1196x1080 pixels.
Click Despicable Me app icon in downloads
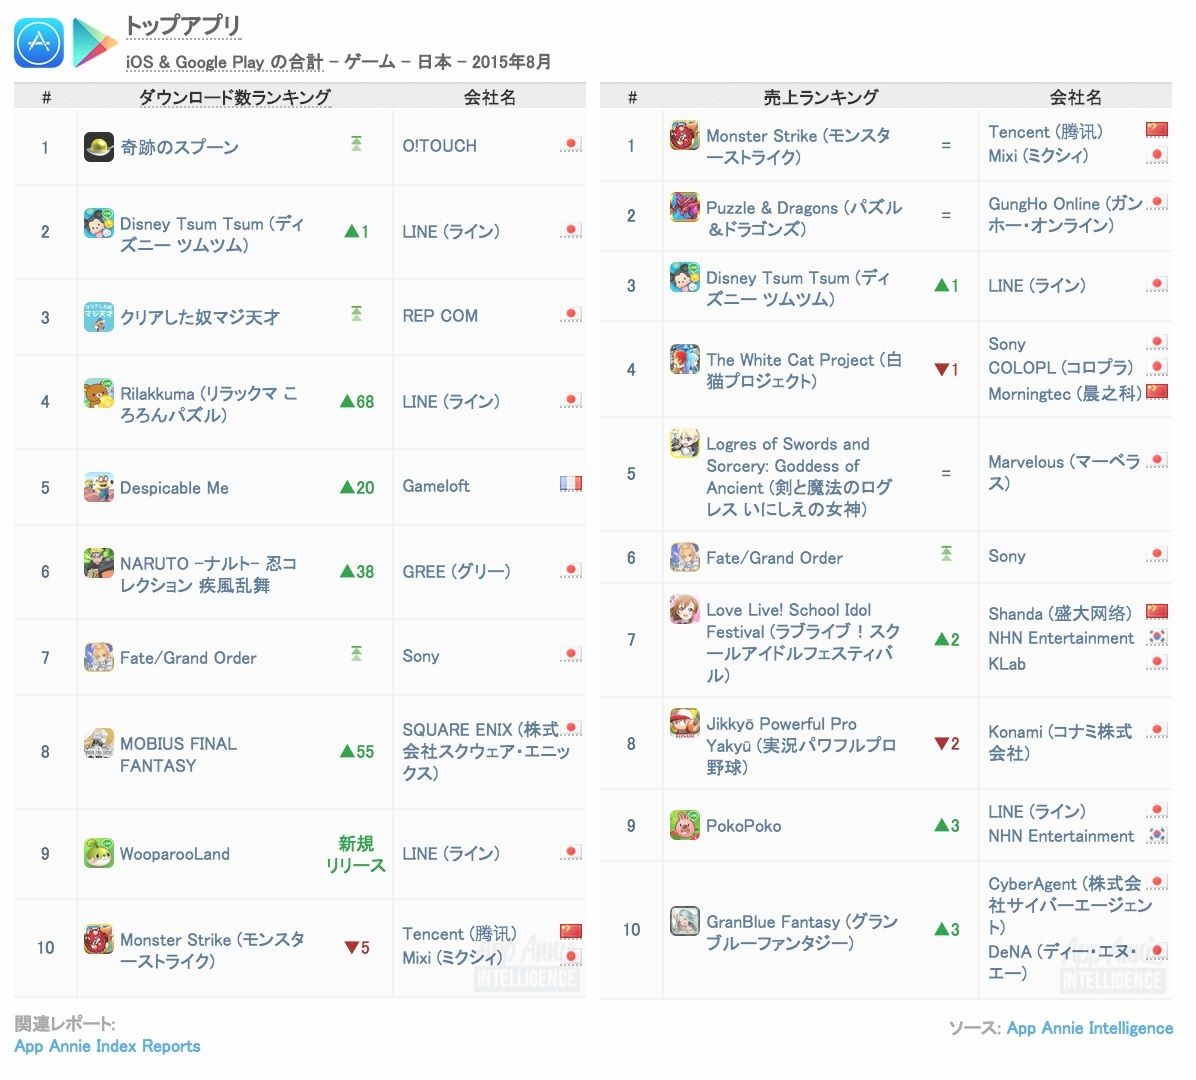click(x=98, y=487)
